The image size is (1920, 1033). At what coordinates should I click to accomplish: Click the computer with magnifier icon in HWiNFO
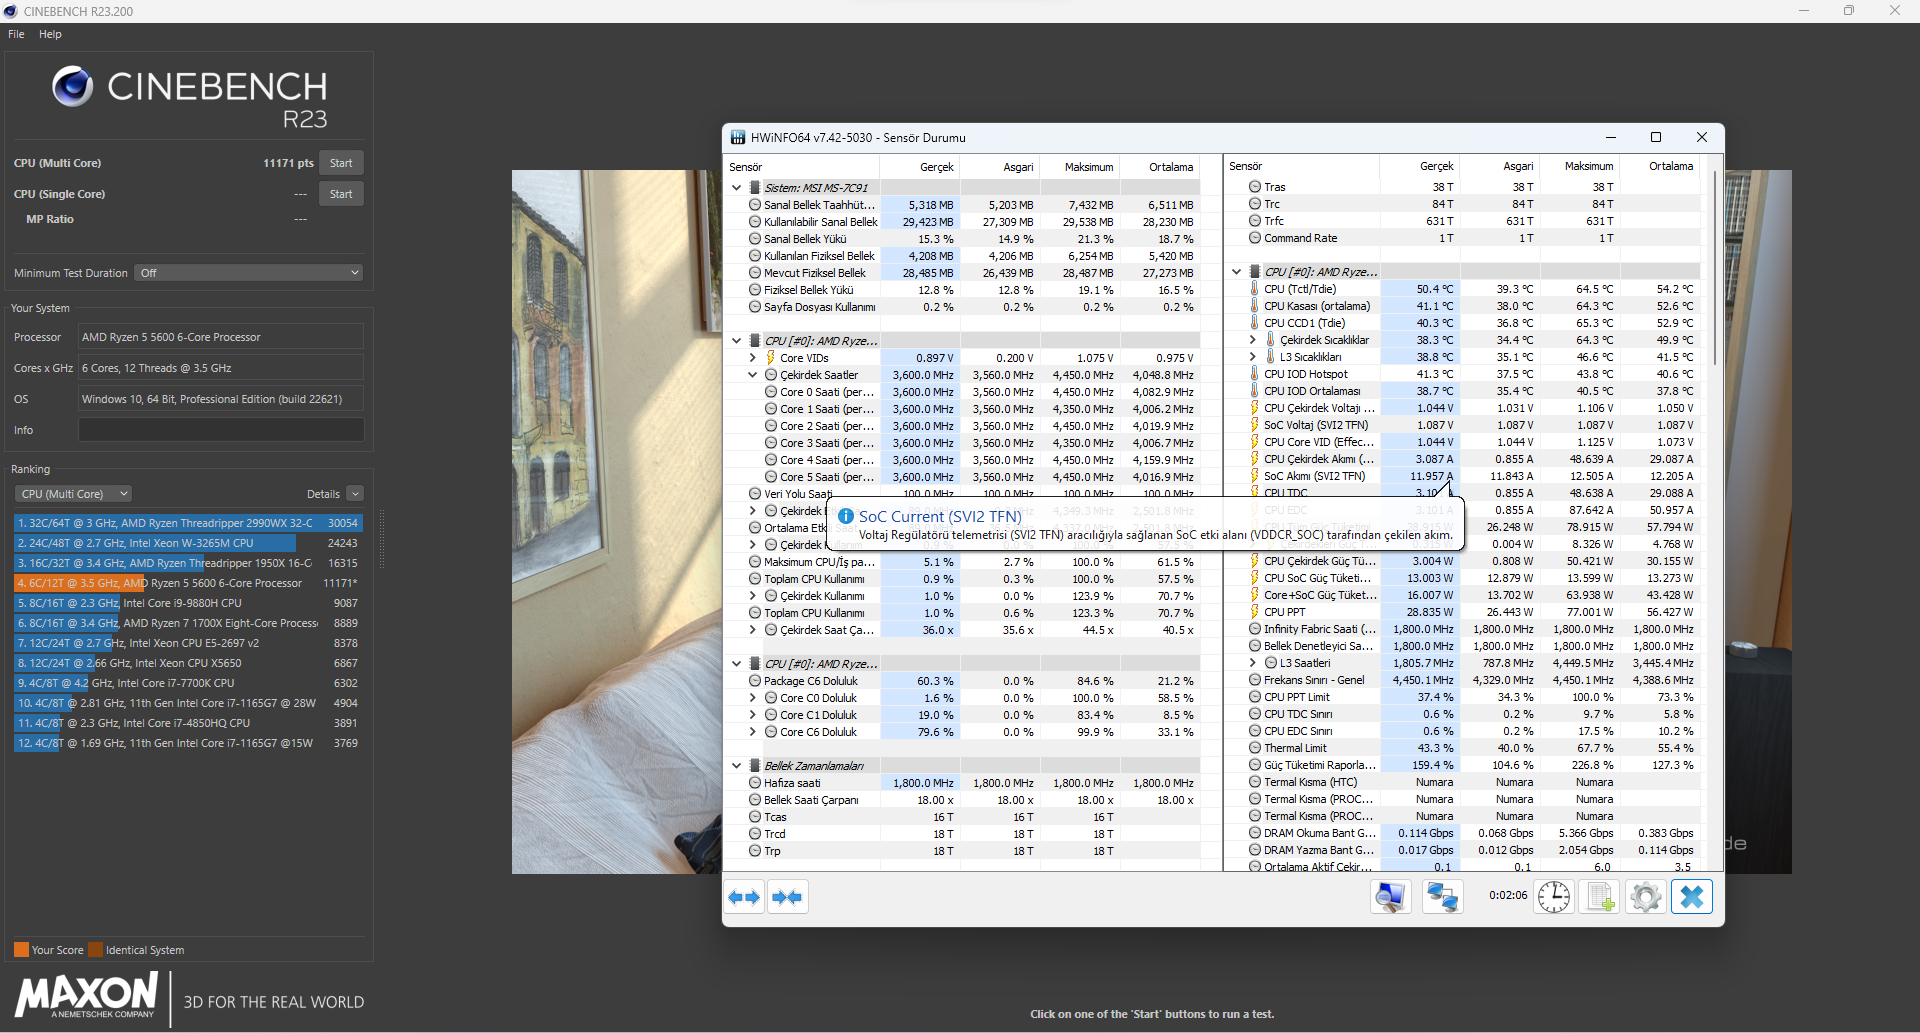(x=1390, y=897)
